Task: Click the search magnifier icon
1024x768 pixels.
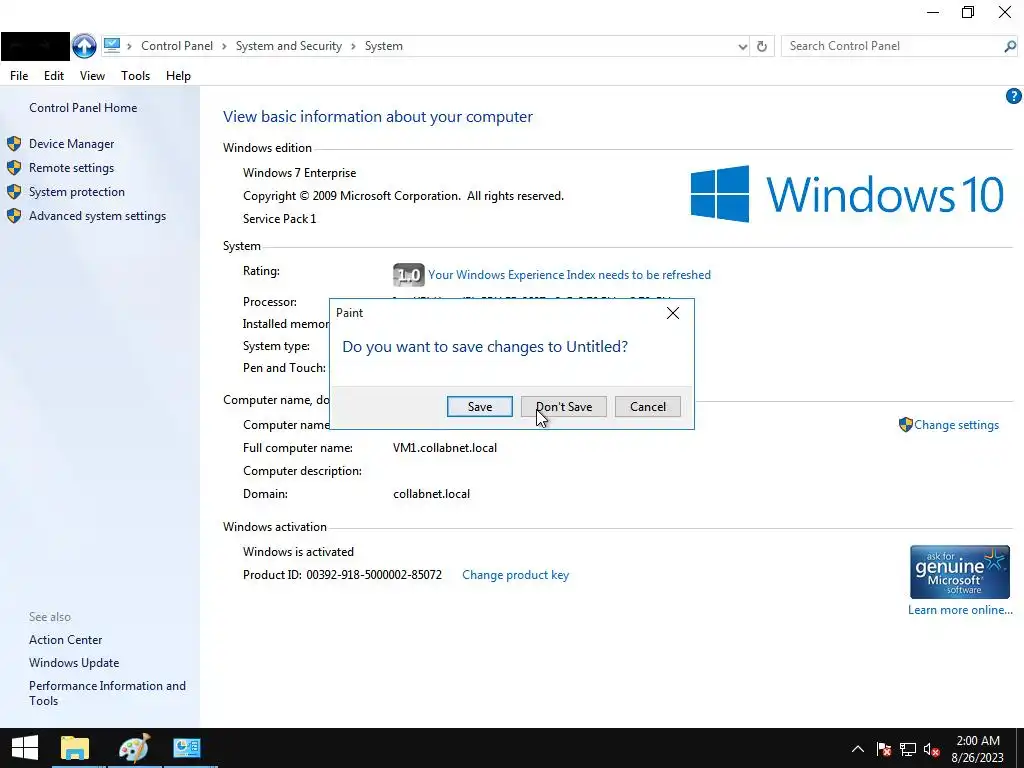Action: pyautogui.click(x=1010, y=46)
